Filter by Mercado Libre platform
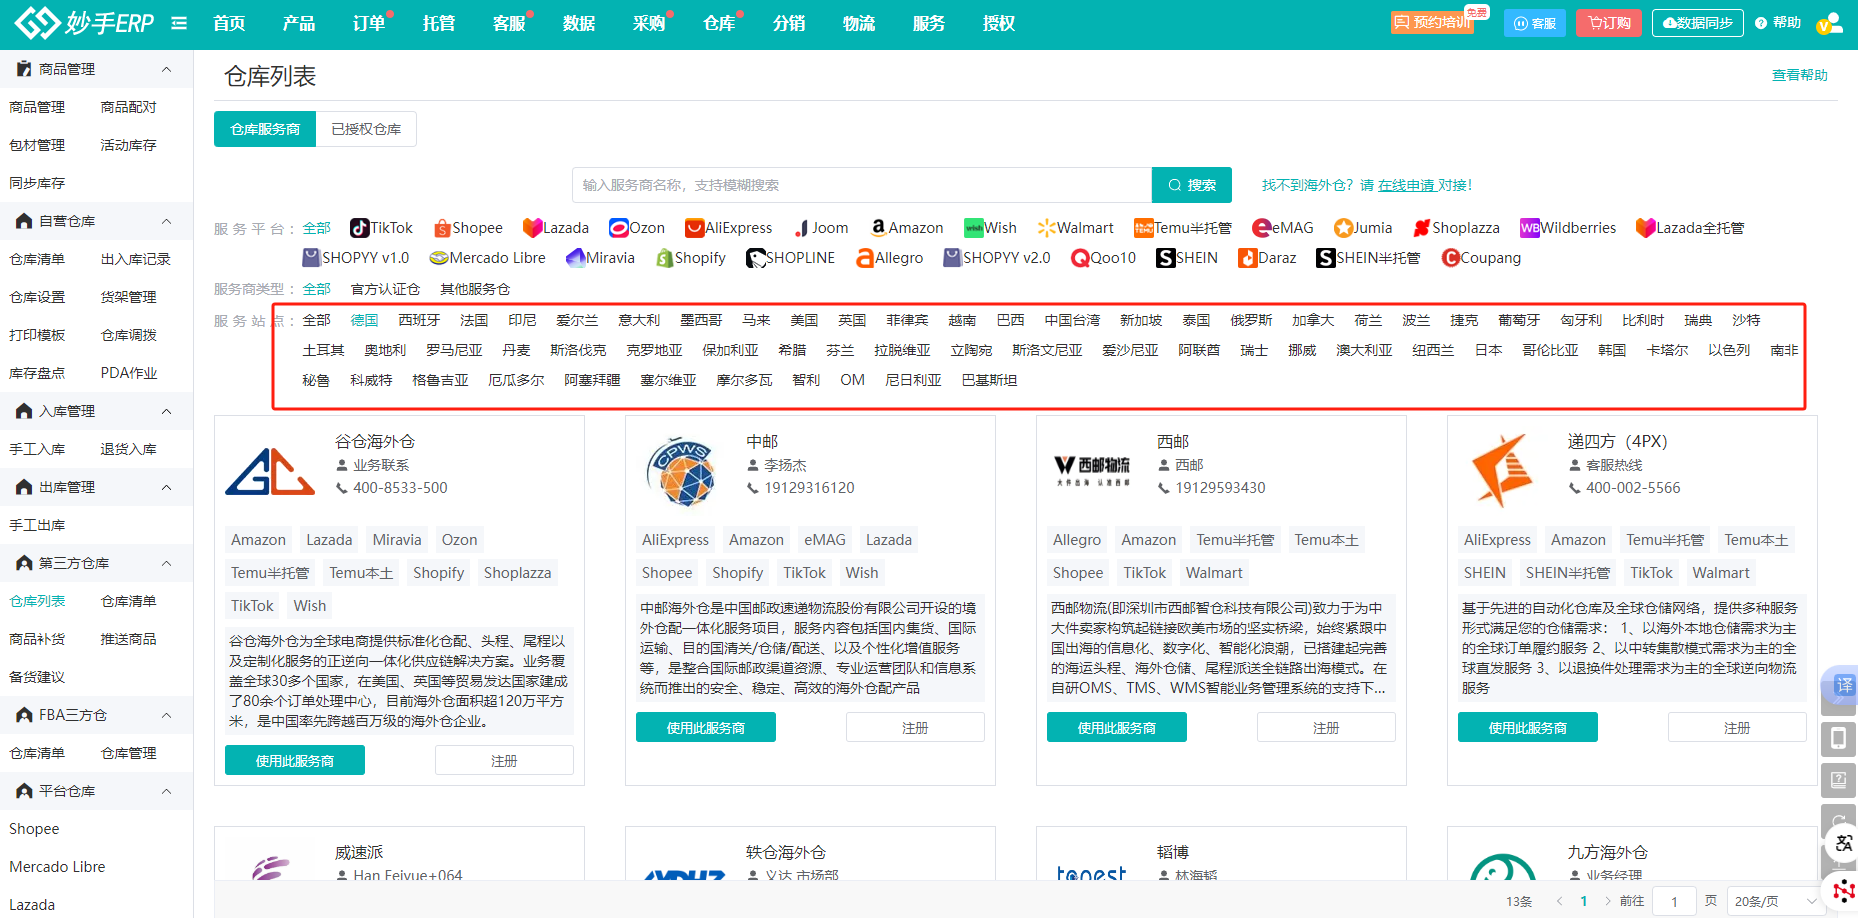 click(488, 258)
